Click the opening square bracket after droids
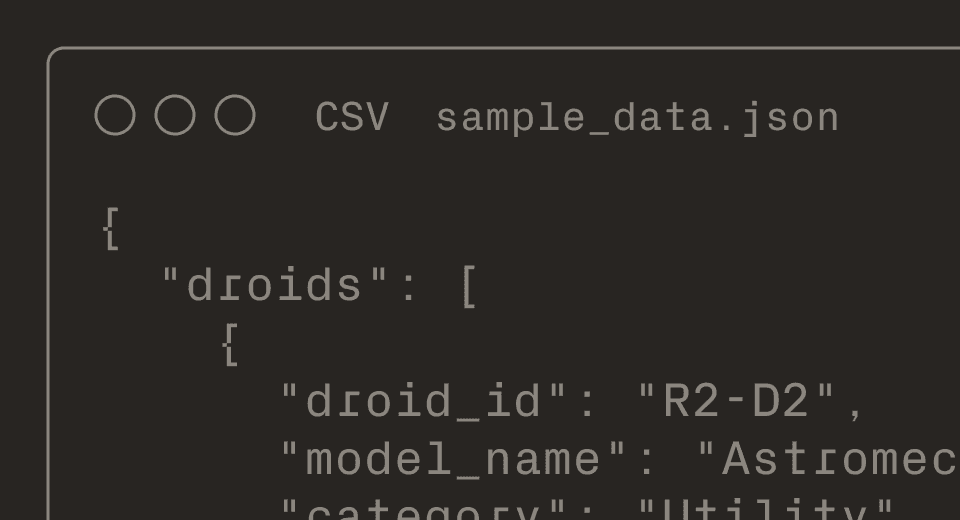The height and width of the screenshot is (520, 960). (x=469, y=287)
